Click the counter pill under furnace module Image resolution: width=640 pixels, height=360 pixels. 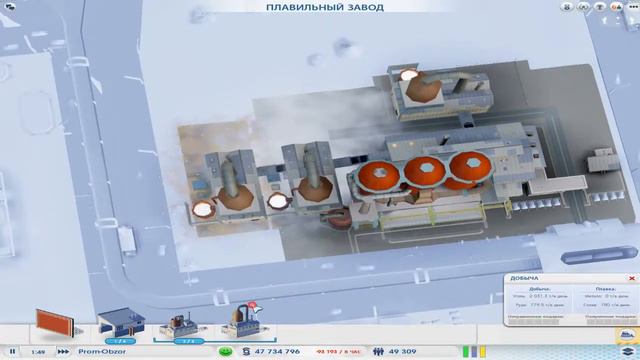tap(189, 341)
